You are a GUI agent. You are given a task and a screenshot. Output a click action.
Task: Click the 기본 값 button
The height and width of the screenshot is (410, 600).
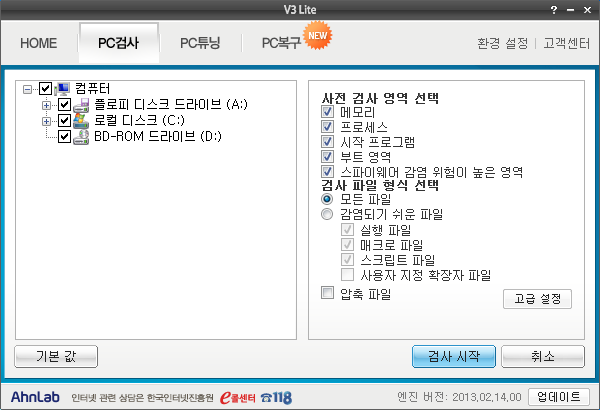pos(56,356)
